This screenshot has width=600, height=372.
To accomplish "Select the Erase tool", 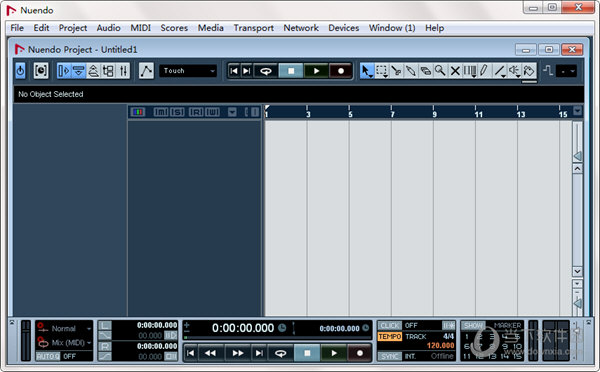I will pos(425,71).
